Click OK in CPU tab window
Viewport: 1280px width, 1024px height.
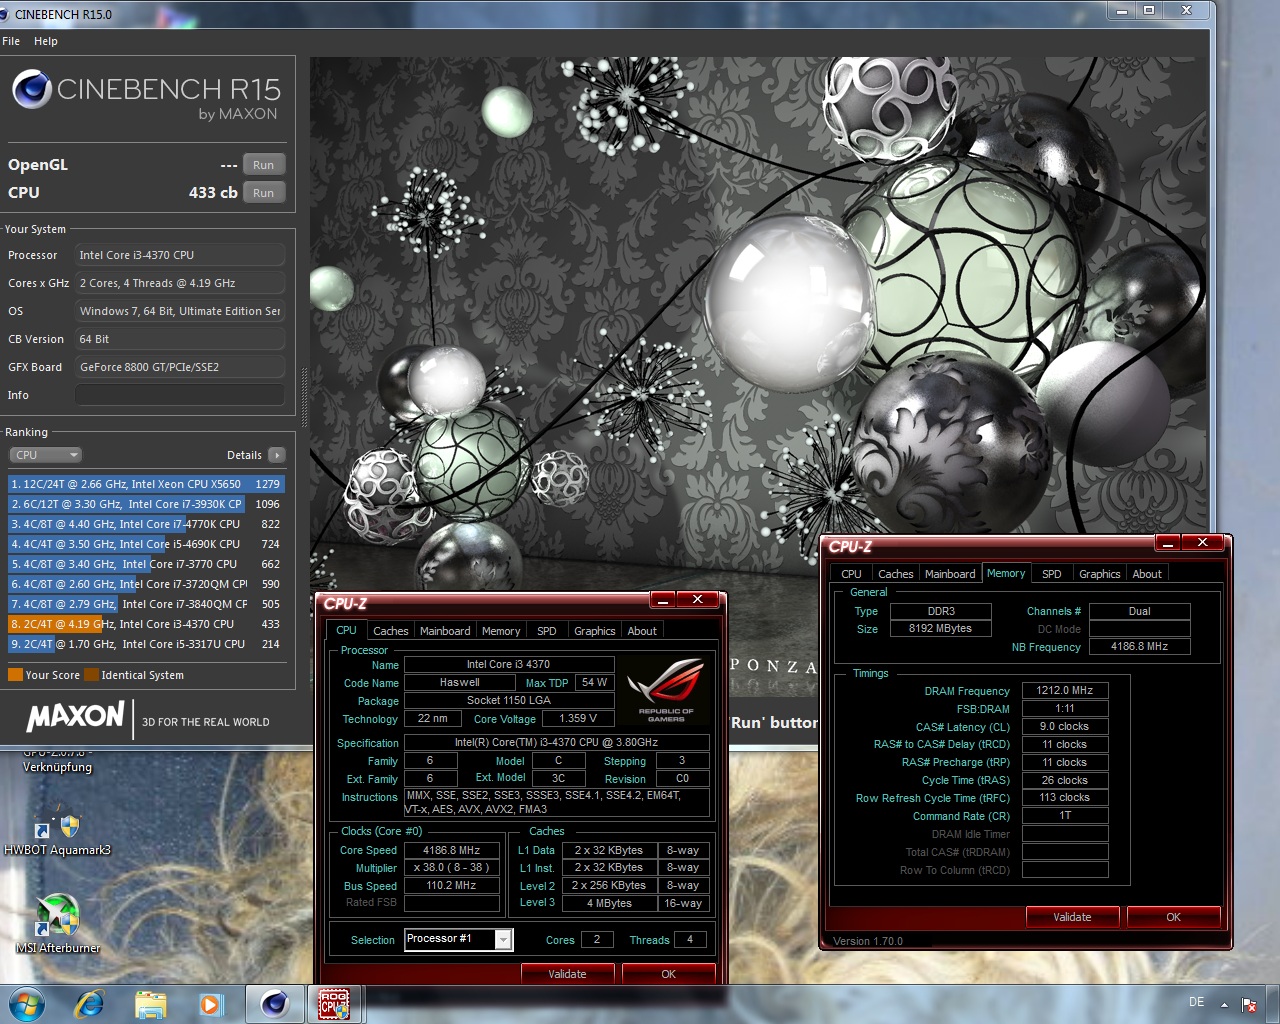click(668, 974)
